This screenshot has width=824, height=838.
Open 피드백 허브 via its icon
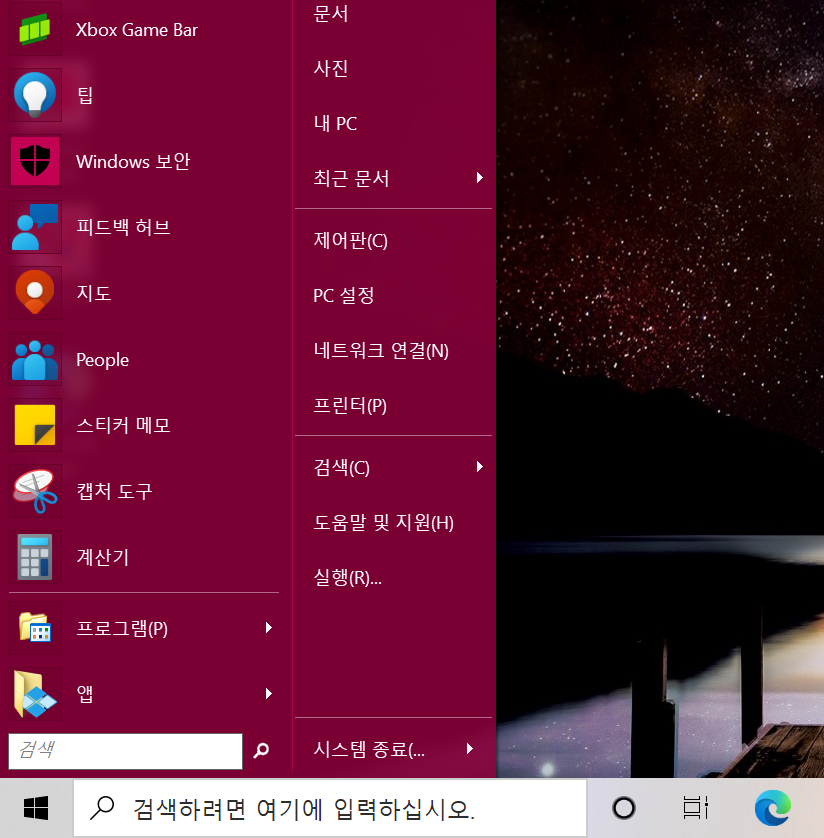pyautogui.click(x=35, y=226)
